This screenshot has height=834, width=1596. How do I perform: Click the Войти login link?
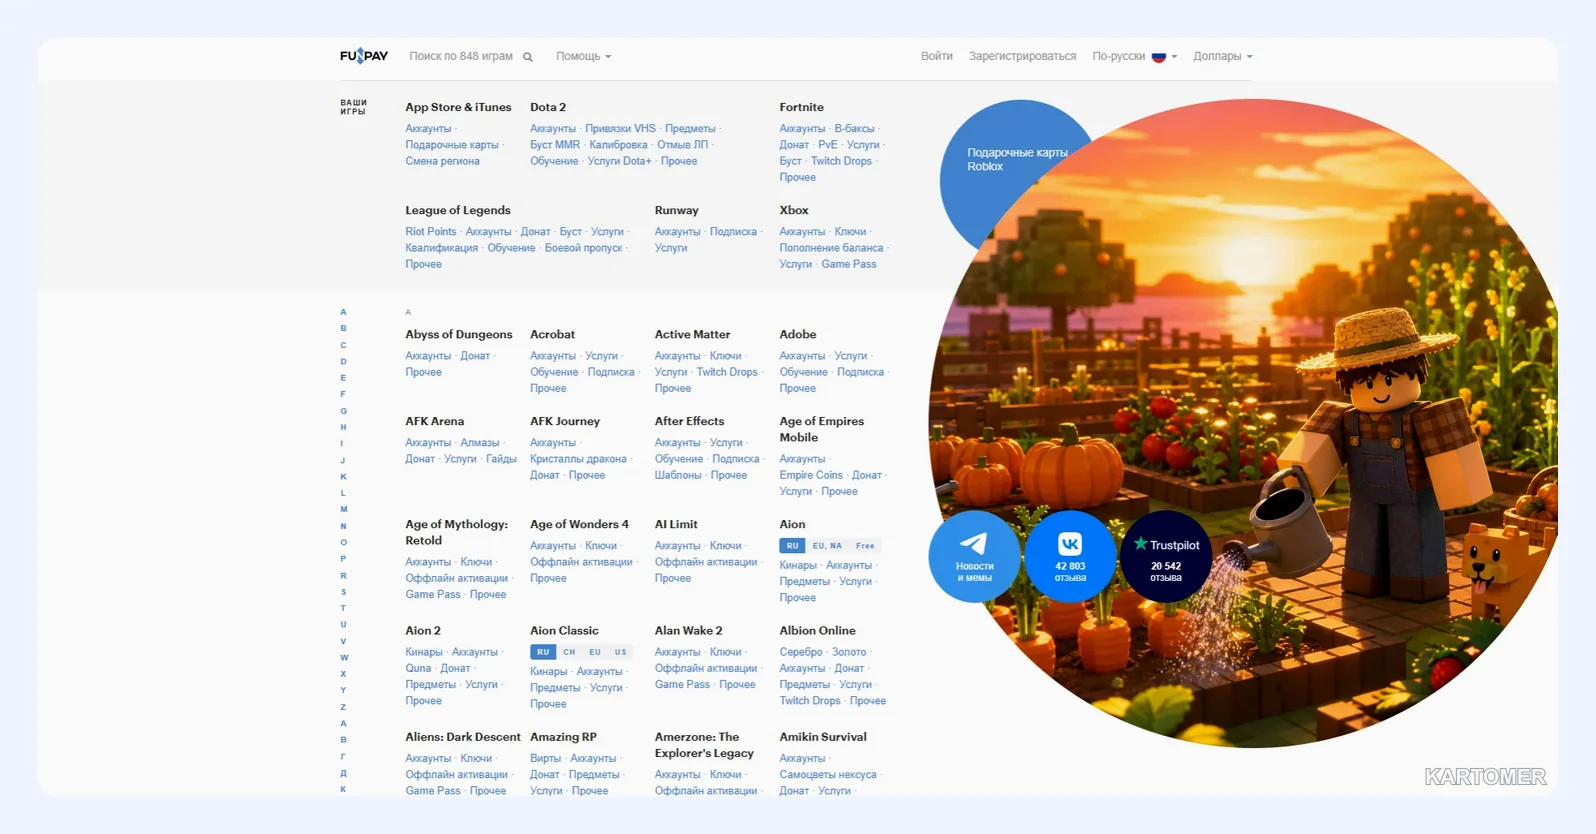937,57
